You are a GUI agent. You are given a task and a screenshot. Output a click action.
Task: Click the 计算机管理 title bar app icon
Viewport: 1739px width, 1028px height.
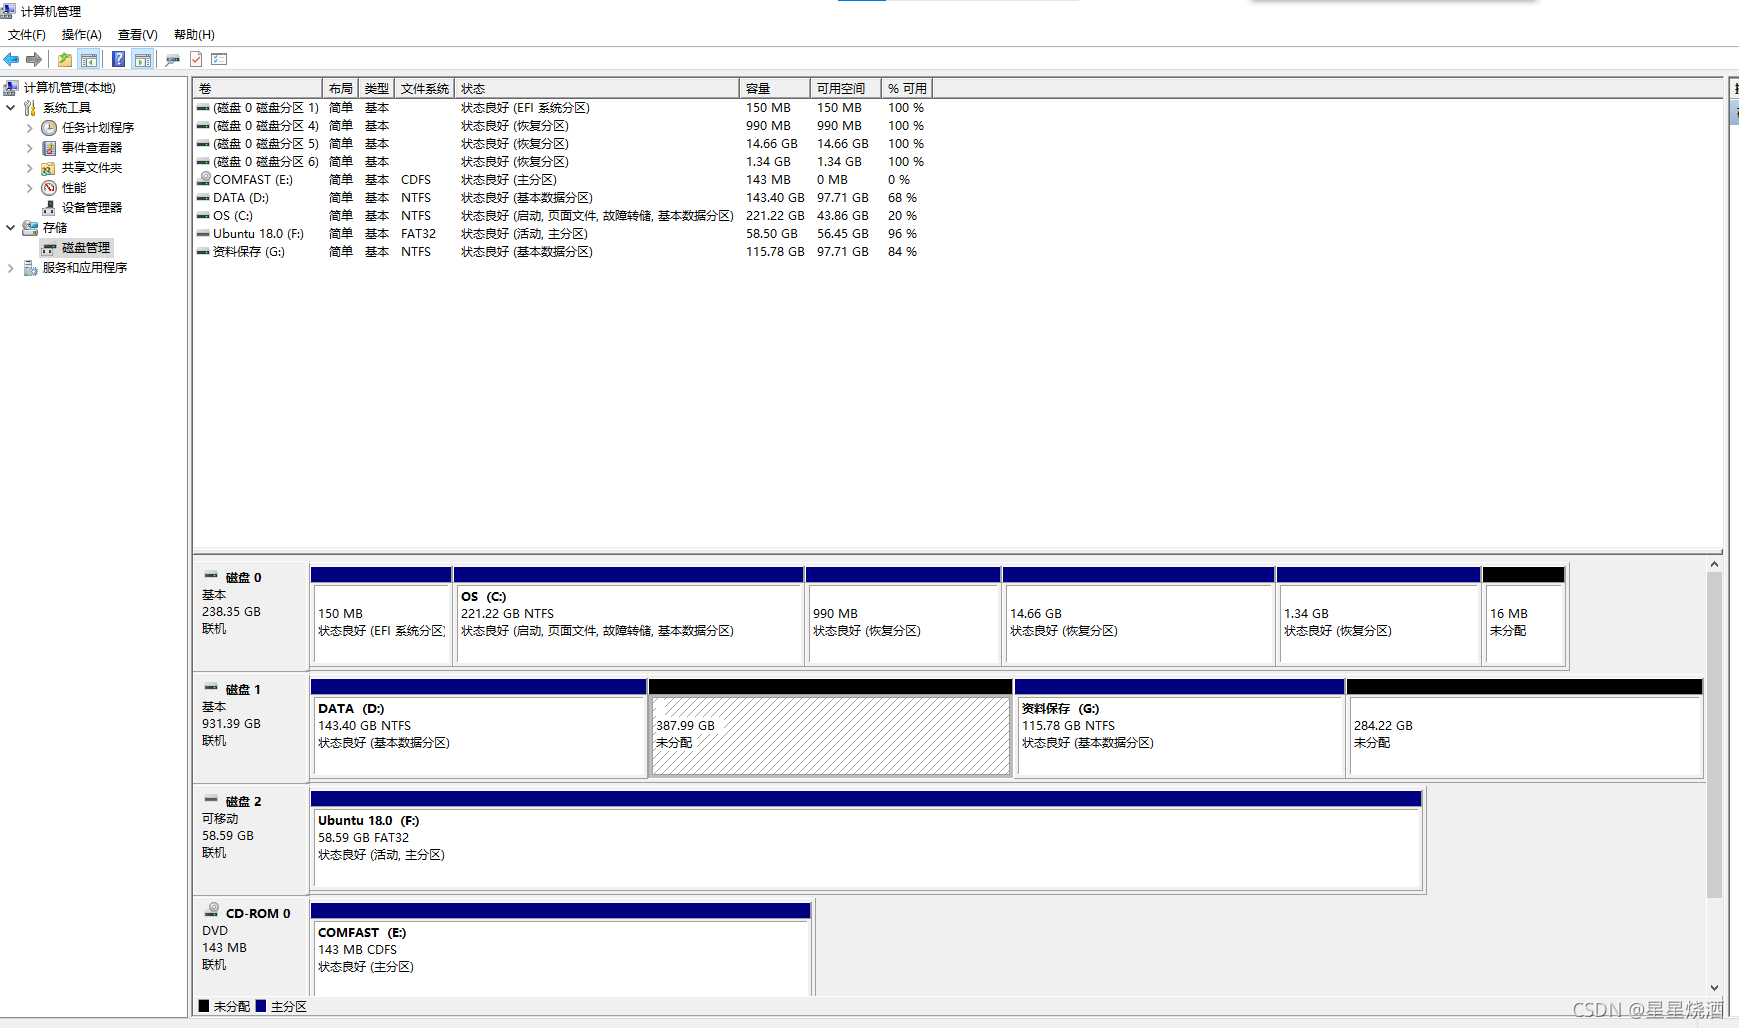coord(9,11)
